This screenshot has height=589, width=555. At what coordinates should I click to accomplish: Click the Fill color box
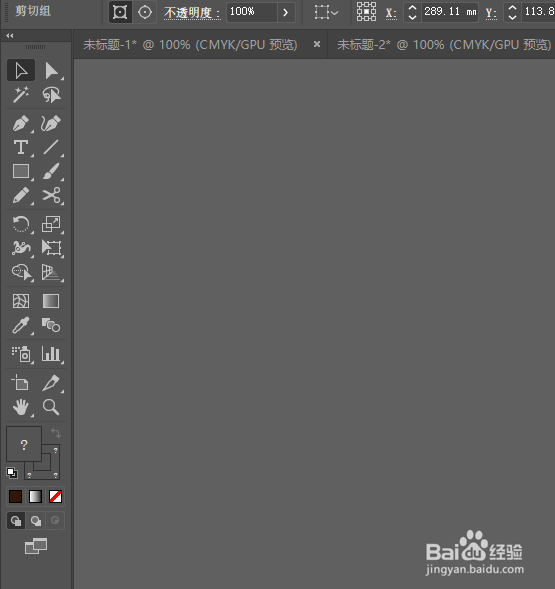coord(24,444)
